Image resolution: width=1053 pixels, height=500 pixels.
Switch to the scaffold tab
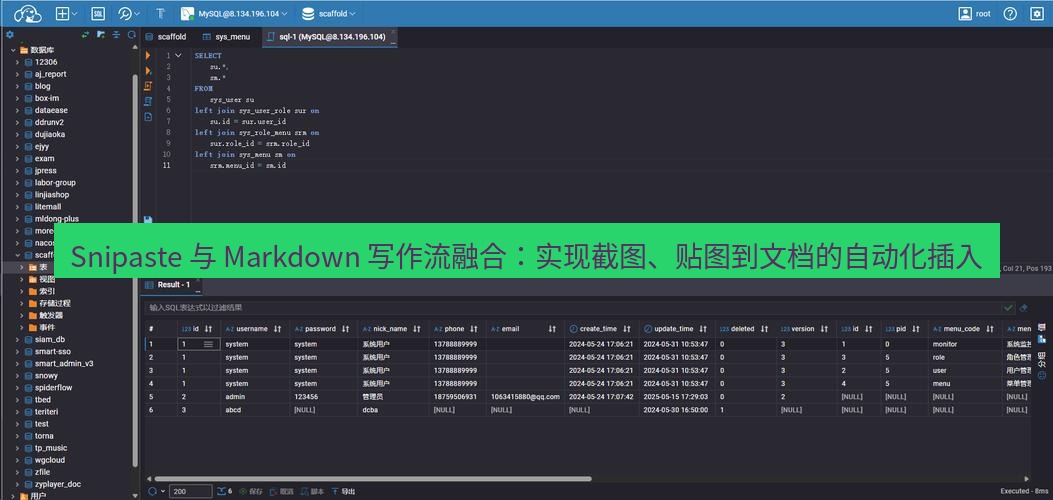166,37
